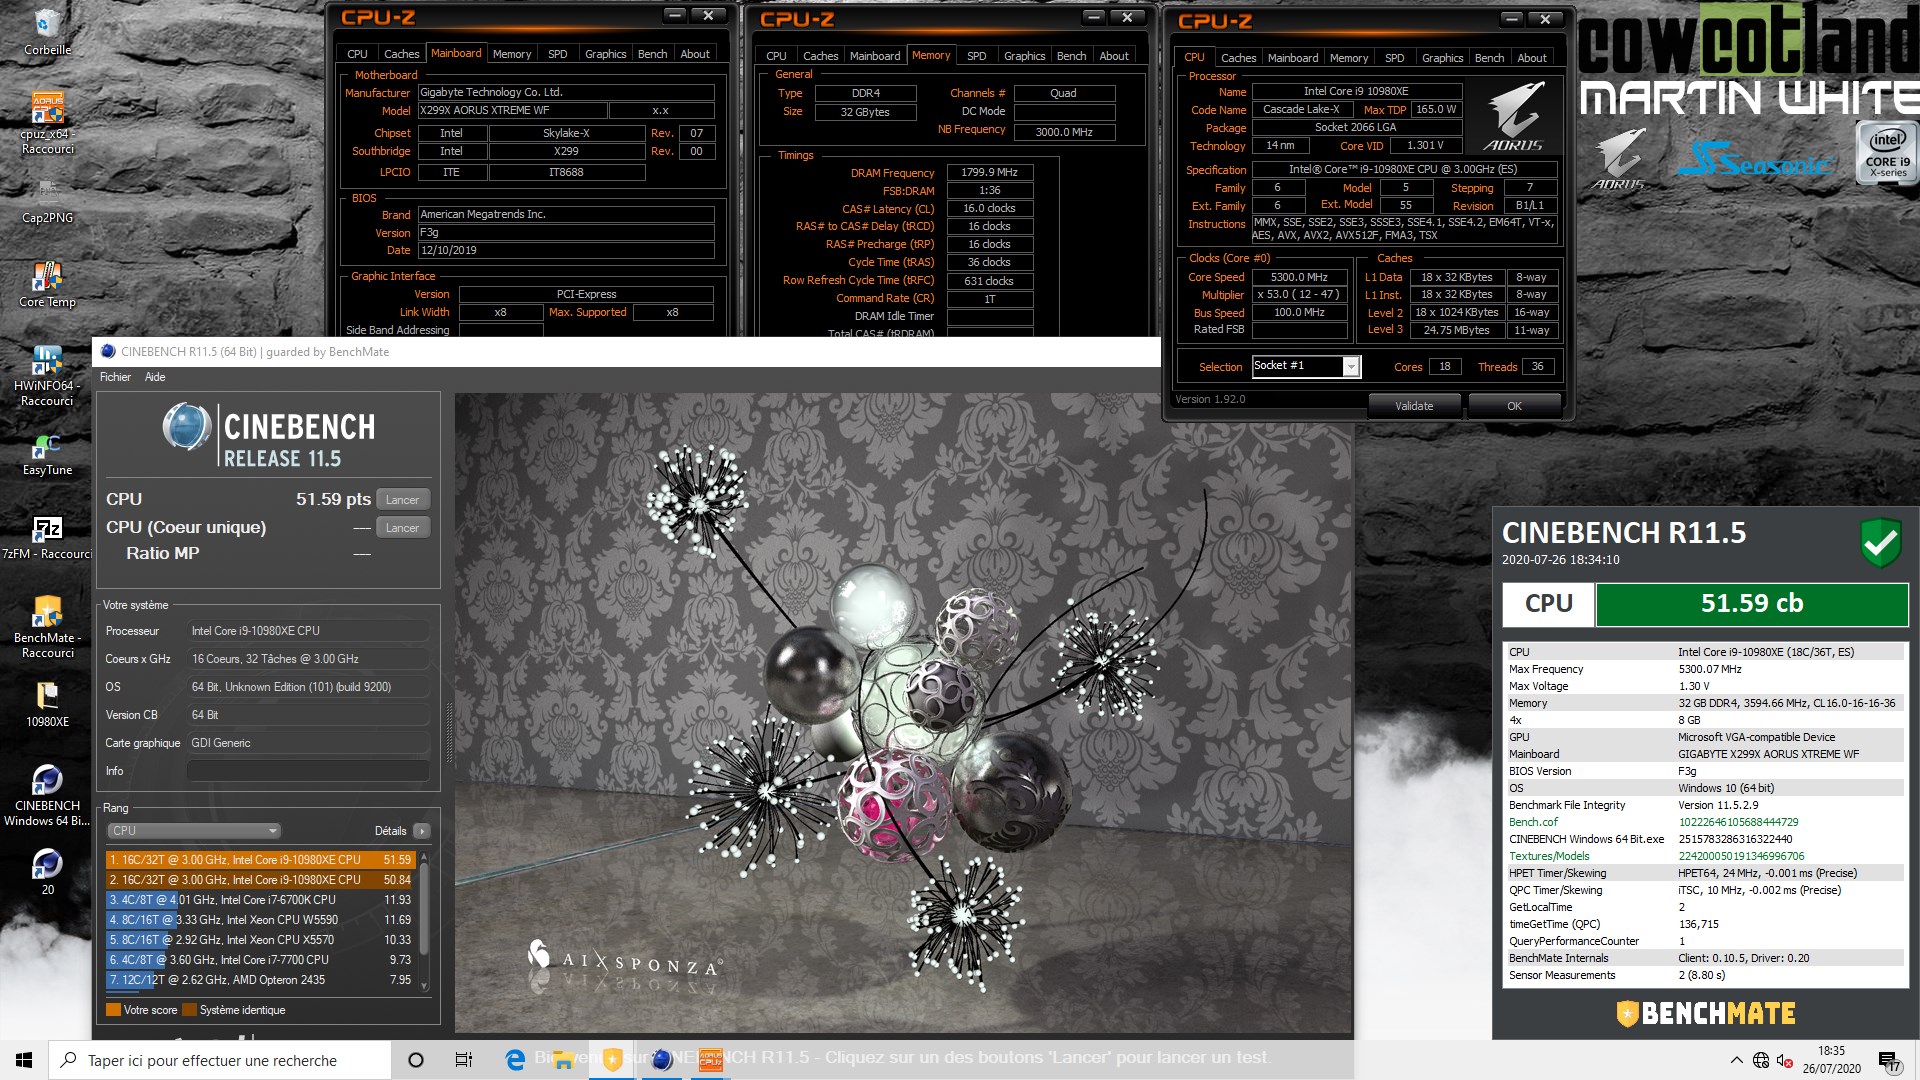The height and width of the screenshot is (1080, 1920).
Task: Show hidden system tray icons
Action: [1736, 1060]
